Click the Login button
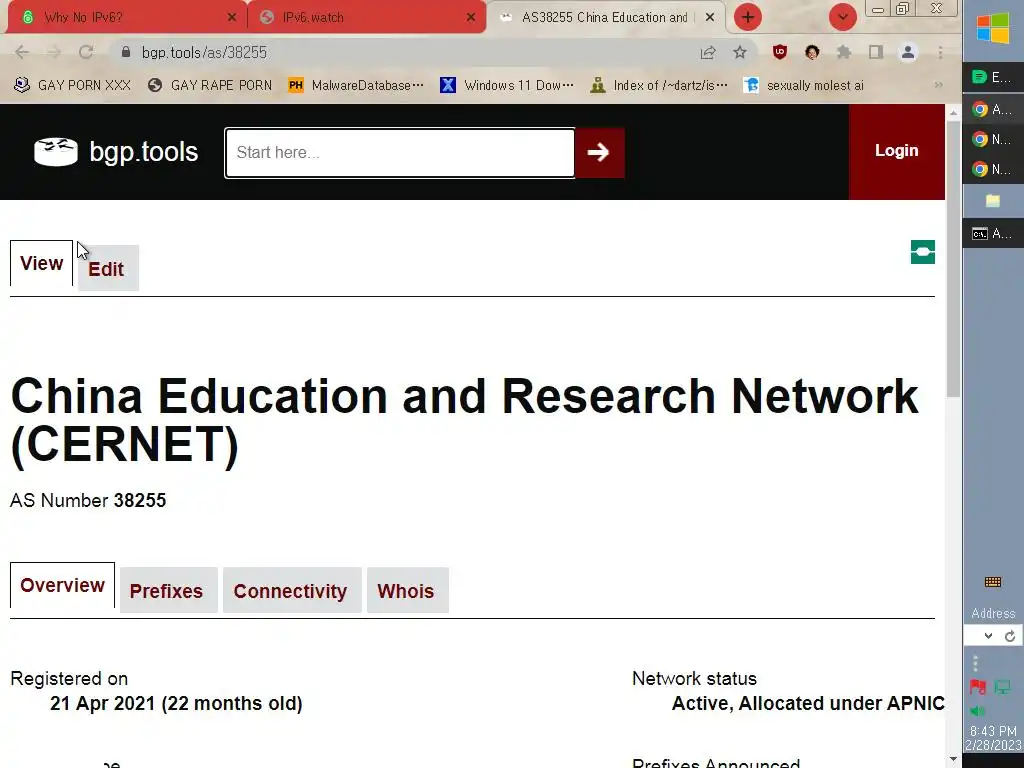This screenshot has height=768, width=1024. (897, 152)
